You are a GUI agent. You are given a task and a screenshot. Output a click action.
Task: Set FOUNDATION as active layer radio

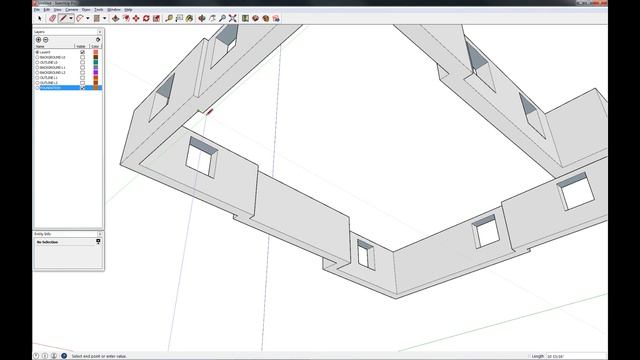38,88
